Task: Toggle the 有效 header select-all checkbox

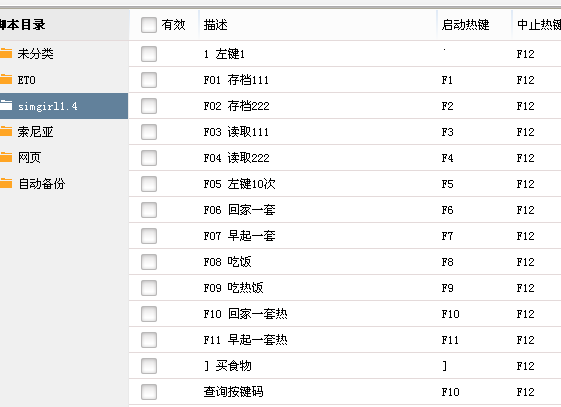Action: [x=149, y=25]
